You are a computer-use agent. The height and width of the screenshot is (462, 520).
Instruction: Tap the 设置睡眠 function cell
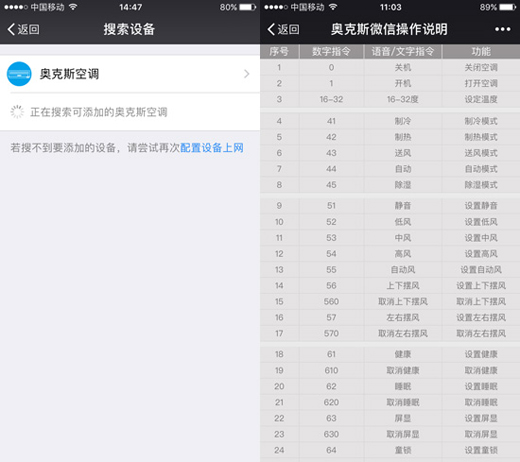(x=481, y=387)
